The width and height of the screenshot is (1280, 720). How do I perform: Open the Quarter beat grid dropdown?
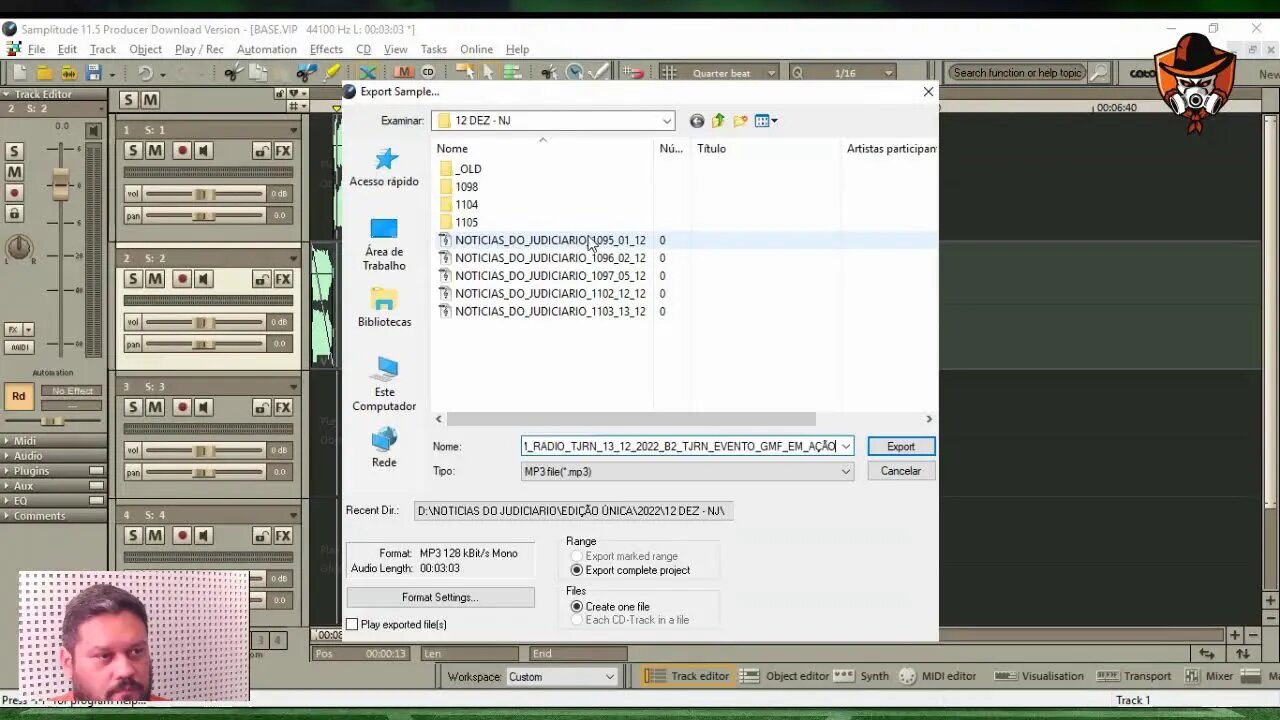pyautogui.click(x=771, y=73)
